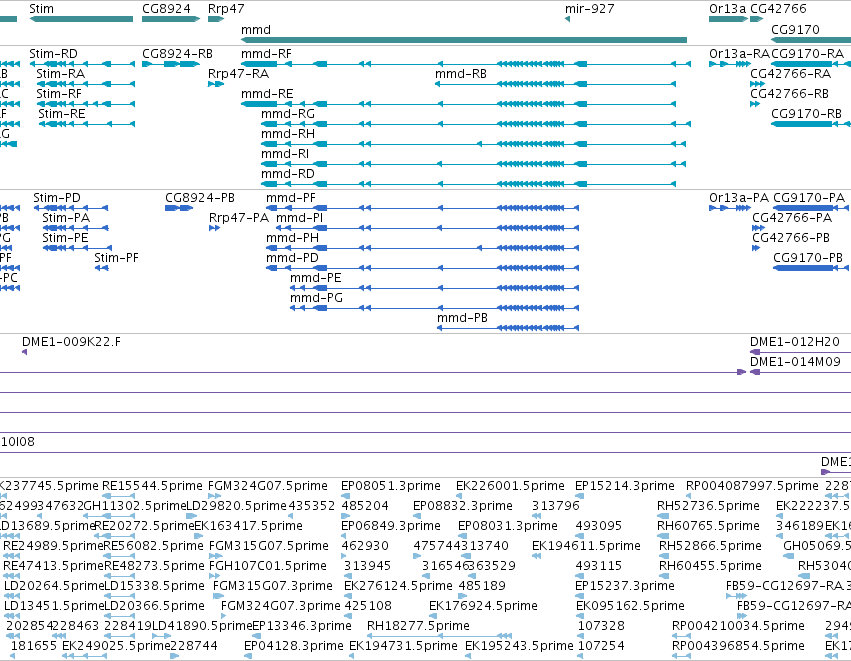Open the mmd-RF transcript label
Viewport: 851px width, 661px height.
[266, 54]
